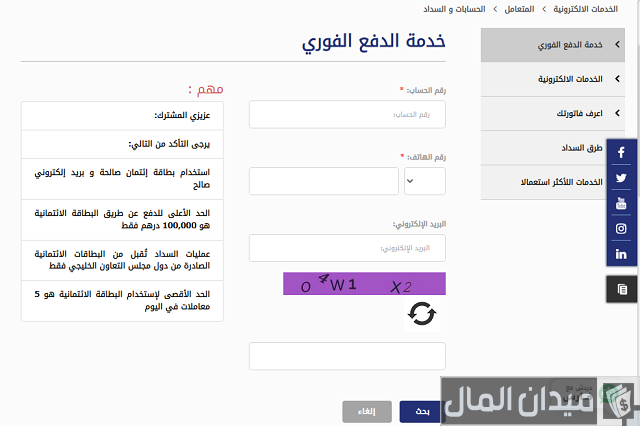
Task: Select خدمة الدفع الفوري sidebar item
Action: (x=553, y=45)
